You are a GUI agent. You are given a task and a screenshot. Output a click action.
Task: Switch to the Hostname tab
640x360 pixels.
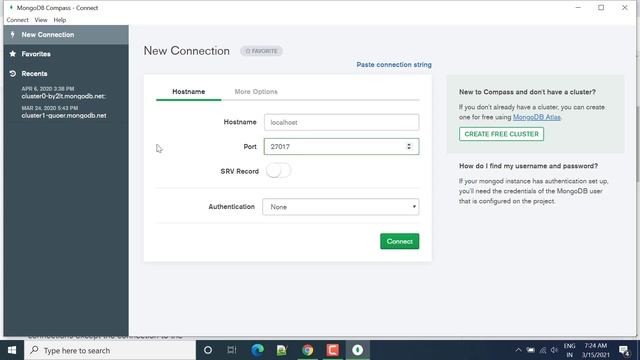[189, 92]
